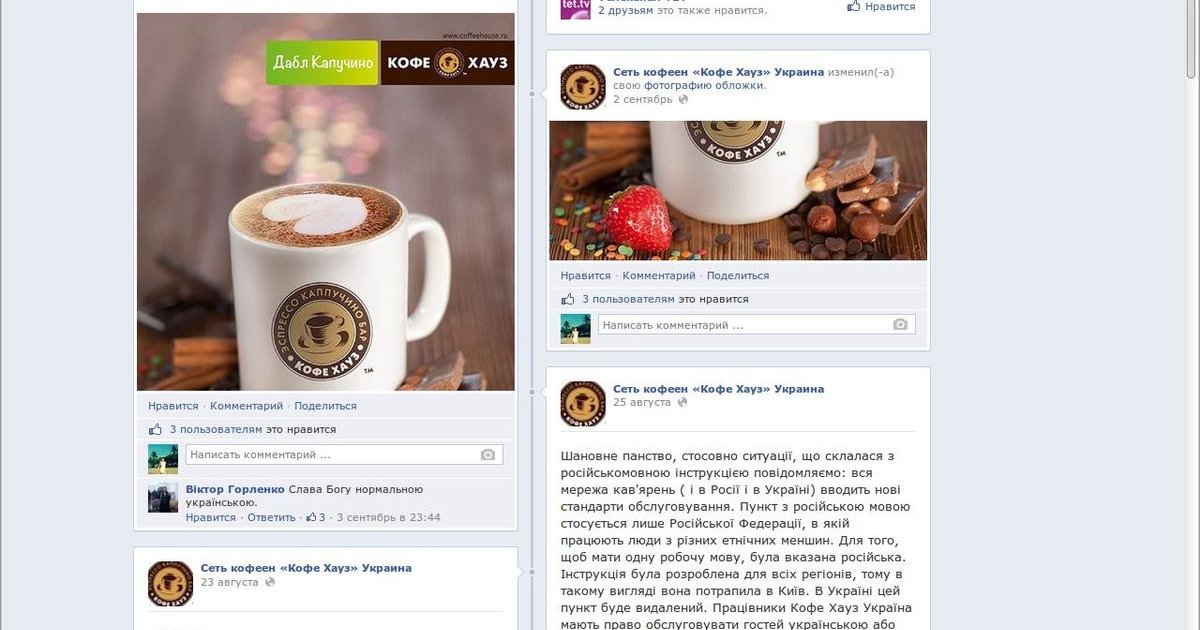Click Нравится link under cappuccino photo
This screenshot has width=1200, height=630.
(x=173, y=406)
